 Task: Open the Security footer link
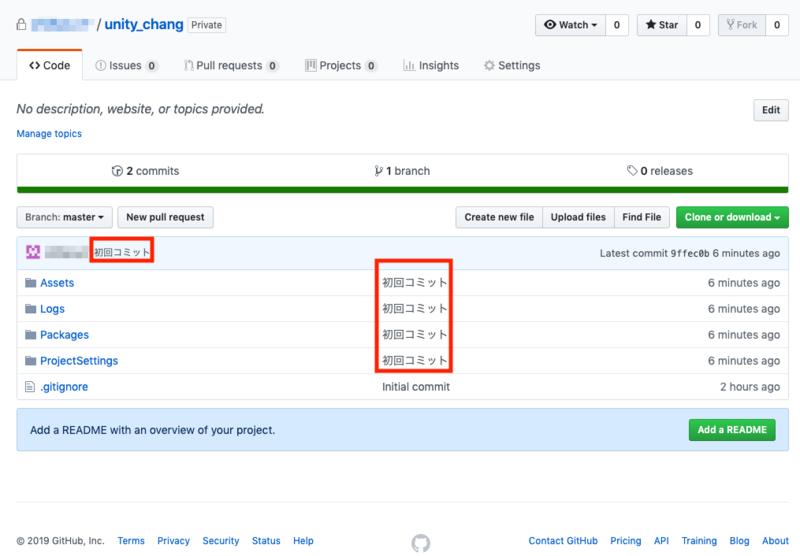(x=221, y=541)
